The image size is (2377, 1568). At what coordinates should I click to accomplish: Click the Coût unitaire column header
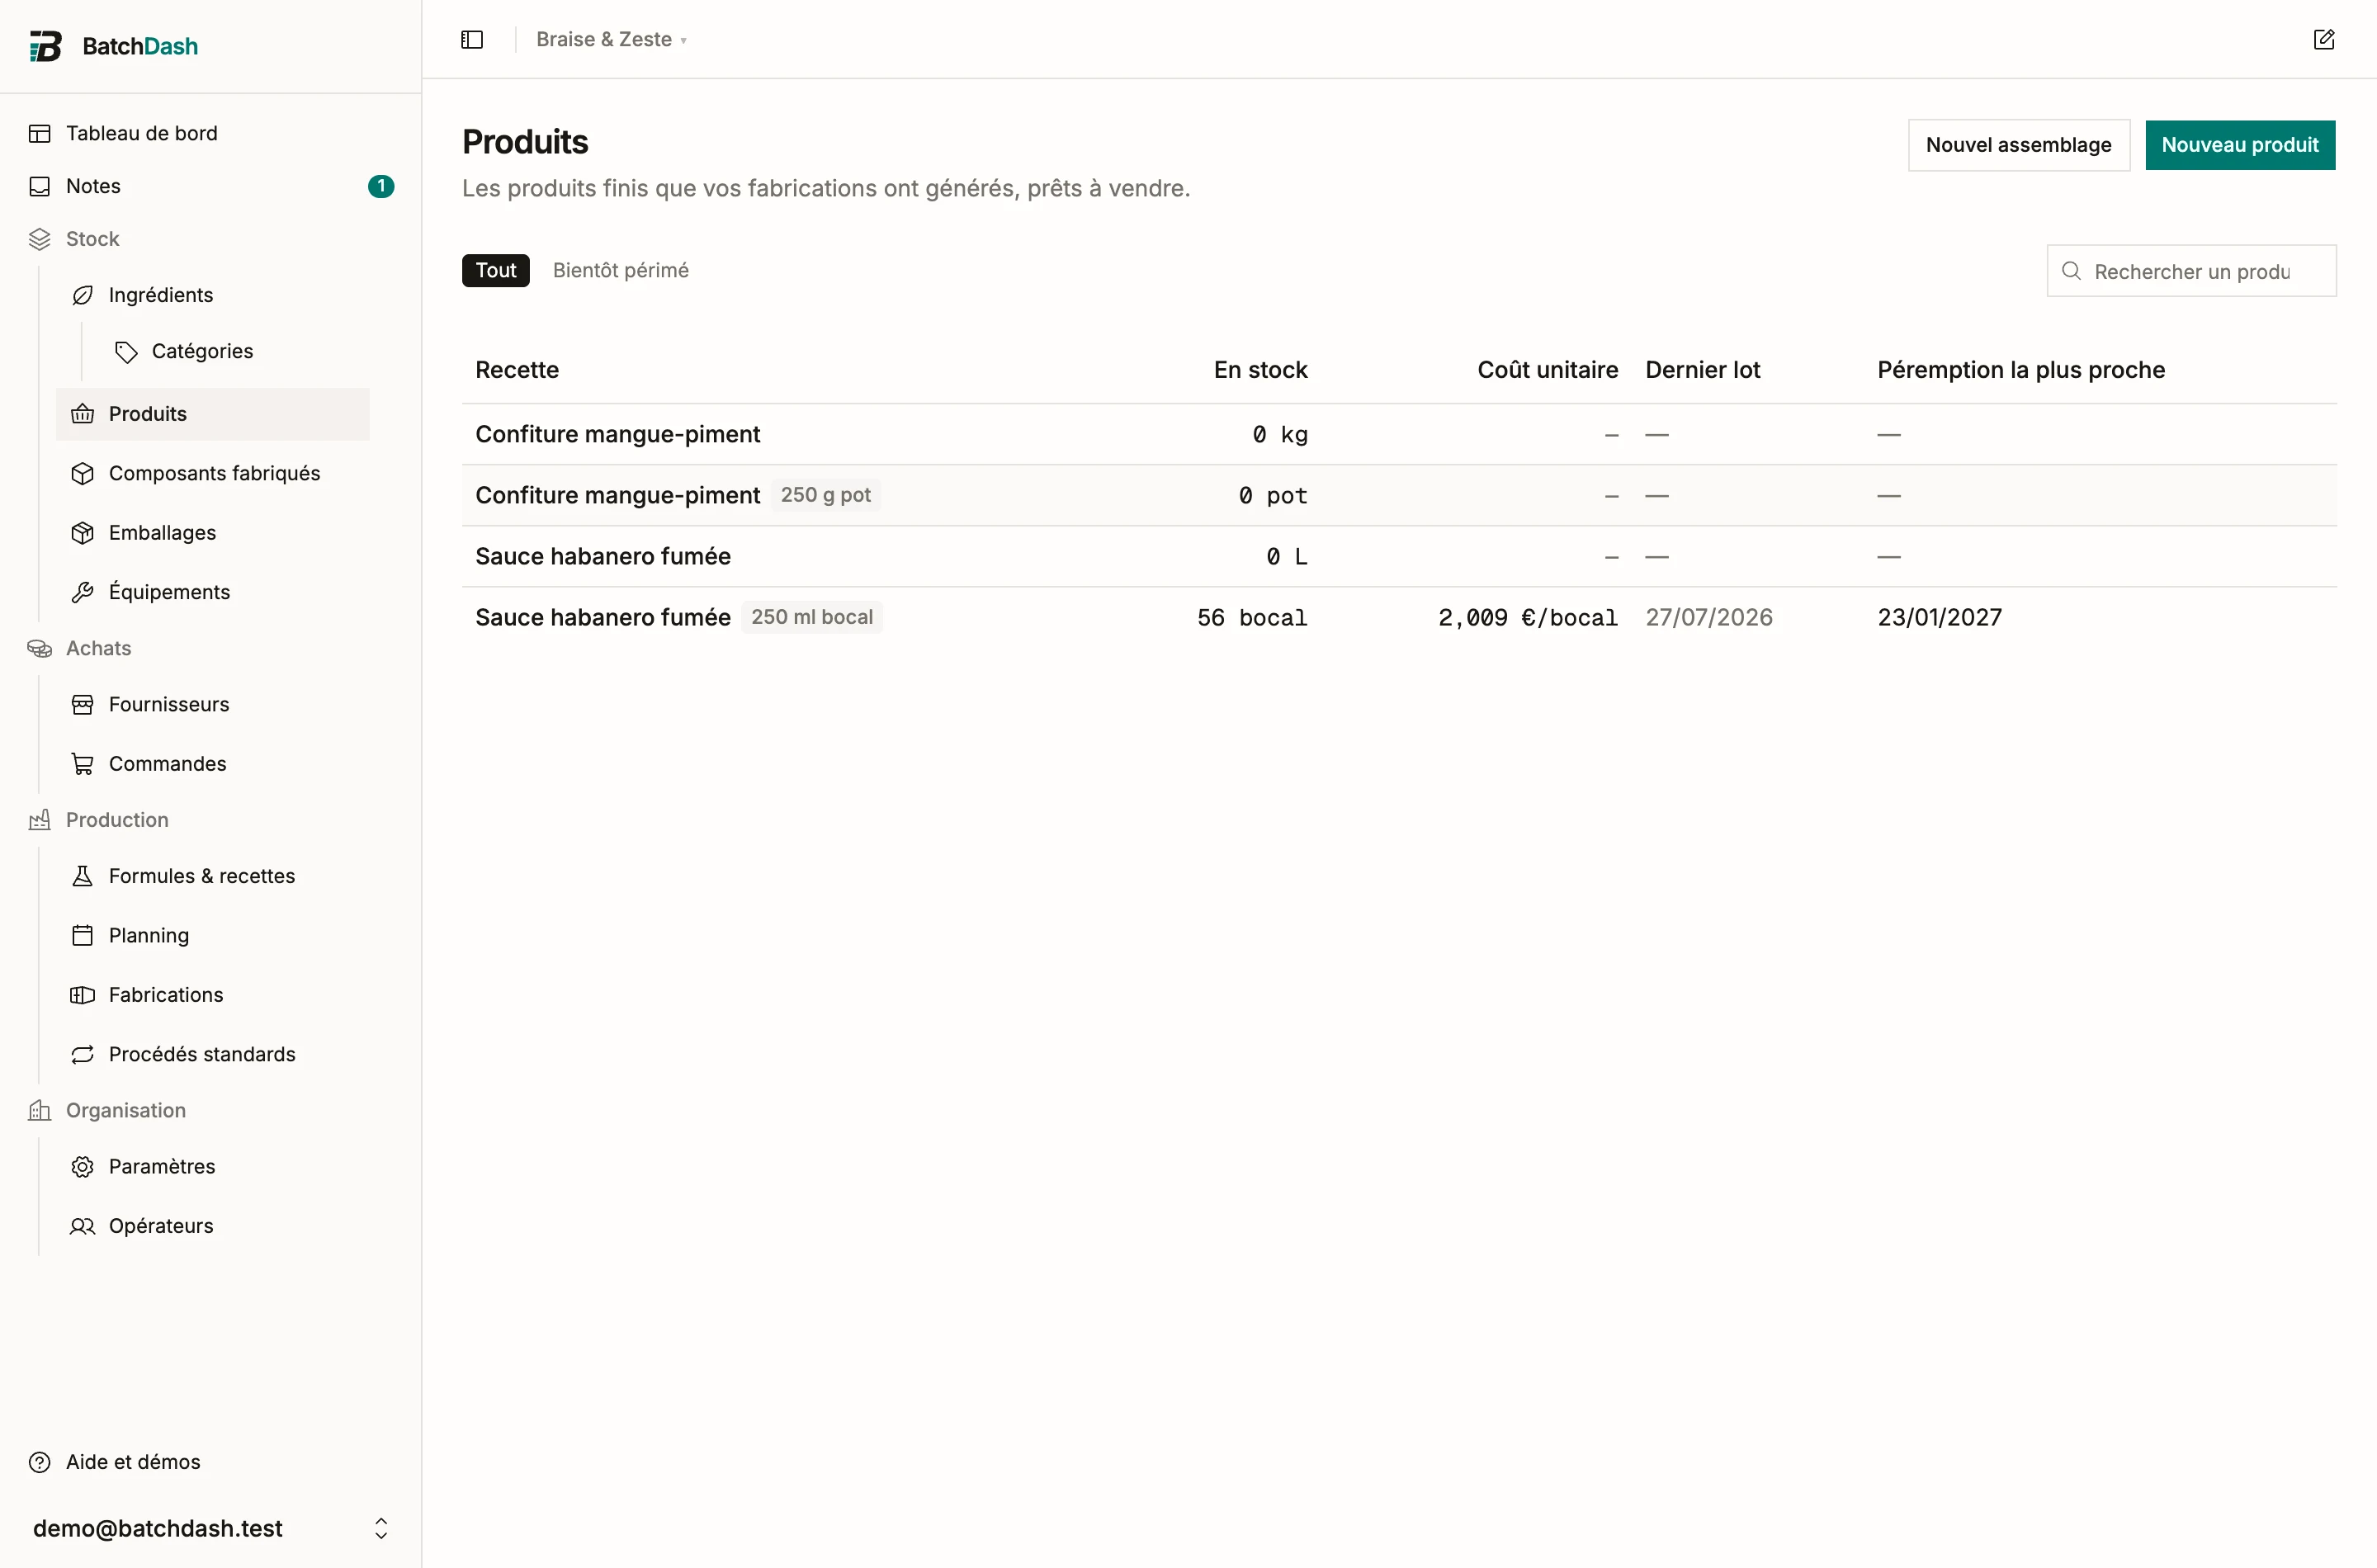1548,371
